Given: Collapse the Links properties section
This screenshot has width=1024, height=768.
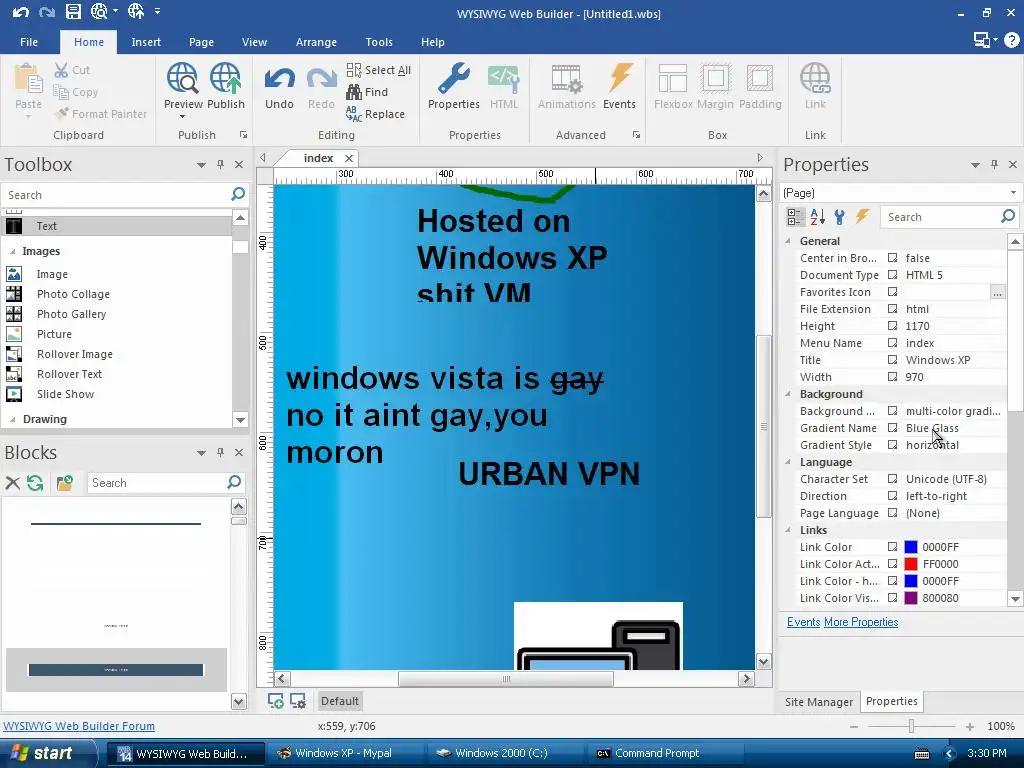Looking at the screenshot, I should [x=788, y=530].
